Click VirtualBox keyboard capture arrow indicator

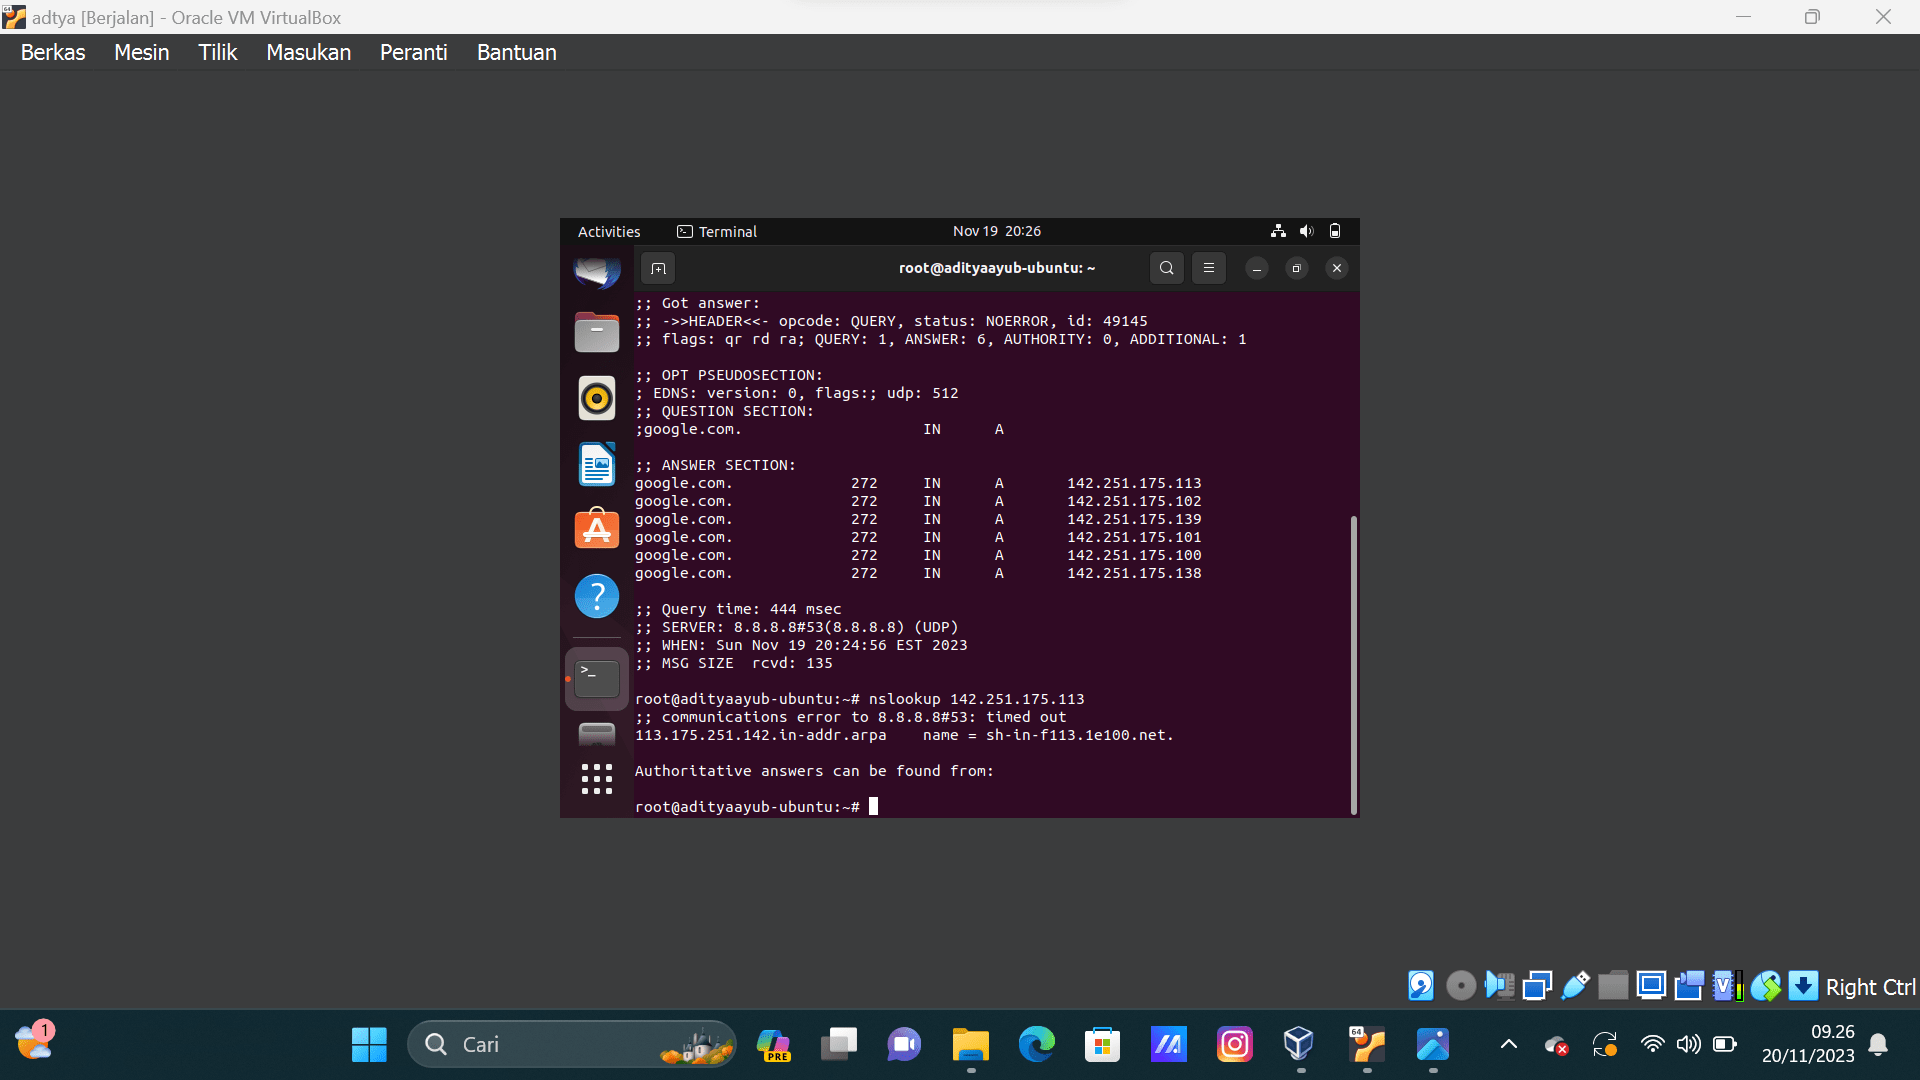click(x=1803, y=986)
